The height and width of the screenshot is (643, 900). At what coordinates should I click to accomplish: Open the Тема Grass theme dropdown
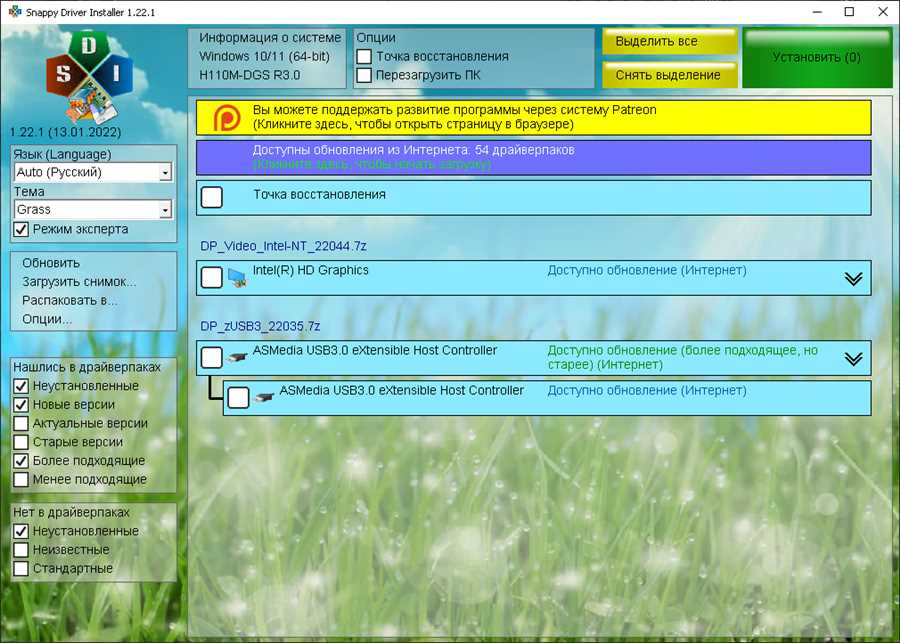pyautogui.click(x=165, y=210)
